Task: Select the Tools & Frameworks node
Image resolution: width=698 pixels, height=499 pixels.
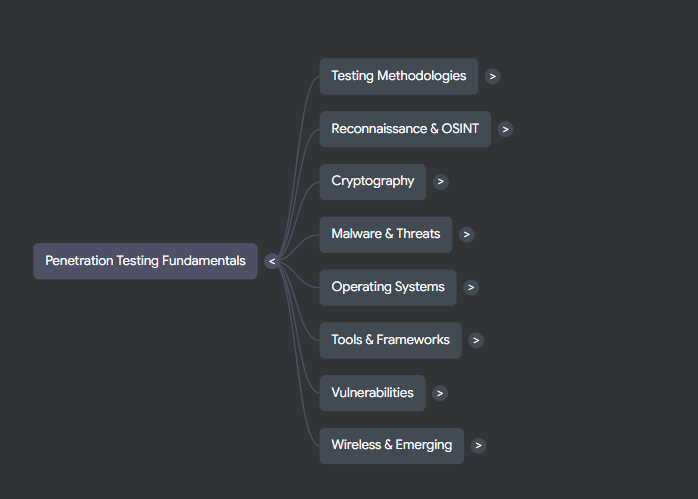Action: pos(390,340)
